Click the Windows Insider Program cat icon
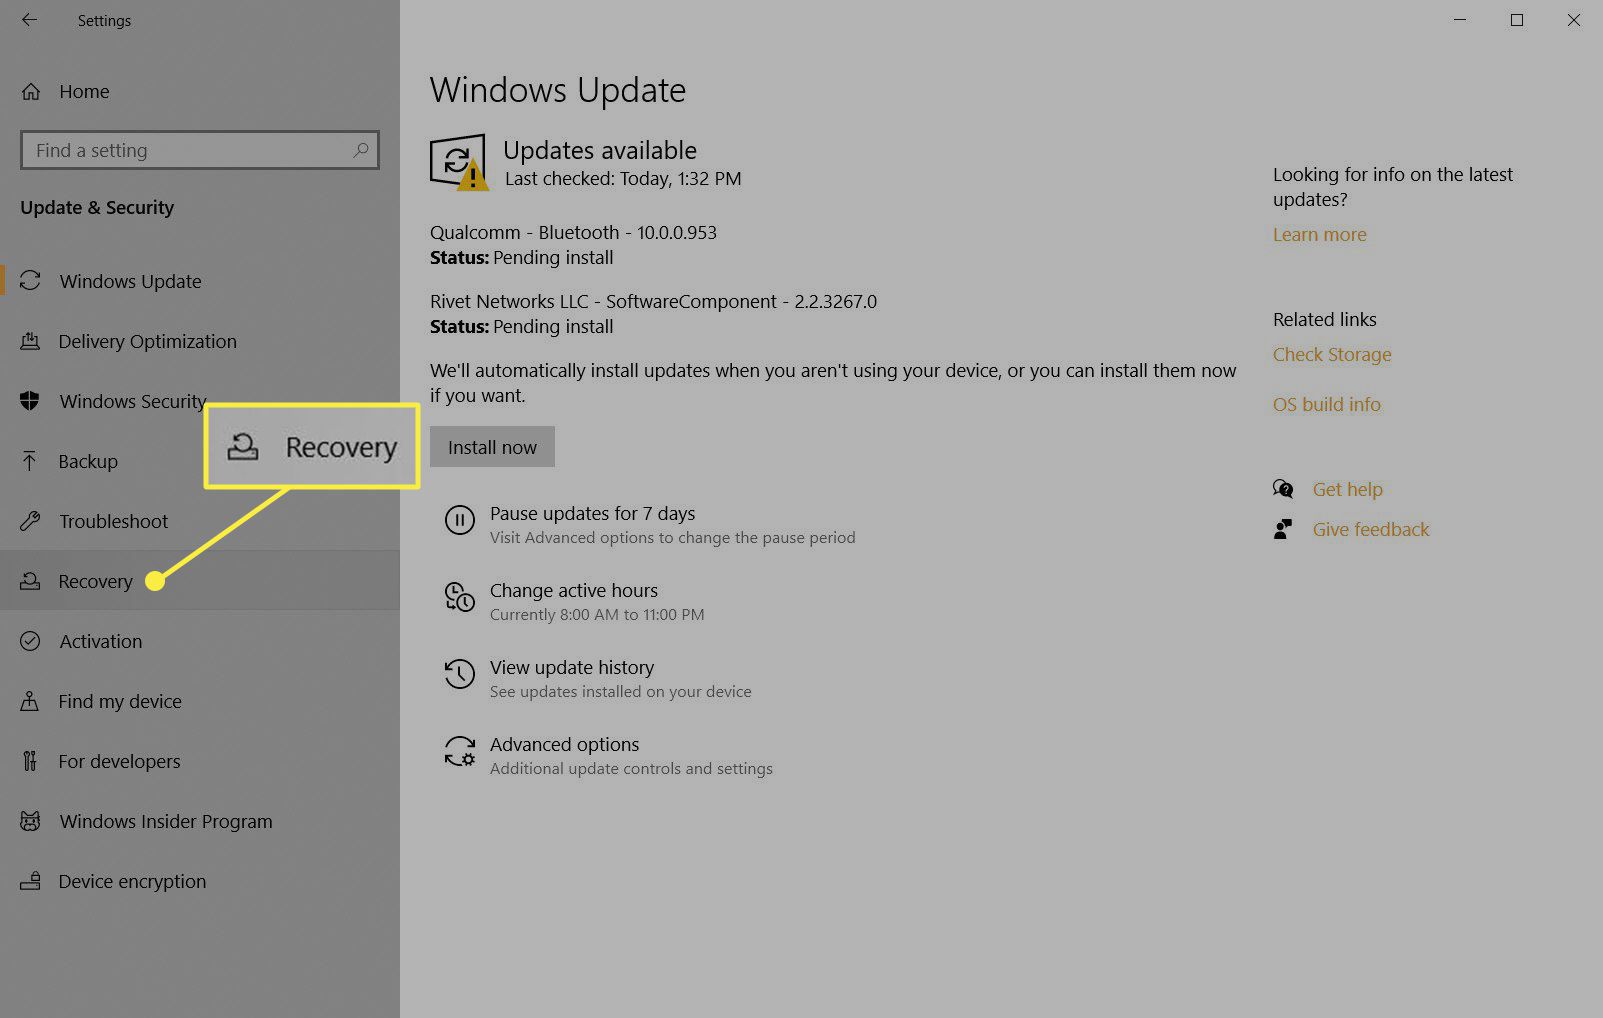This screenshot has width=1603, height=1018. [x=30, y=821]
